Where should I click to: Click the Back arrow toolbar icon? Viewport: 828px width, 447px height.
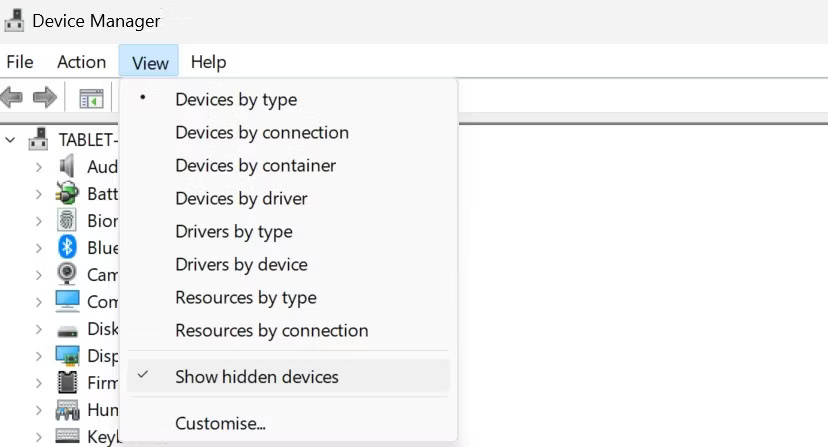(x=12, y=98)
